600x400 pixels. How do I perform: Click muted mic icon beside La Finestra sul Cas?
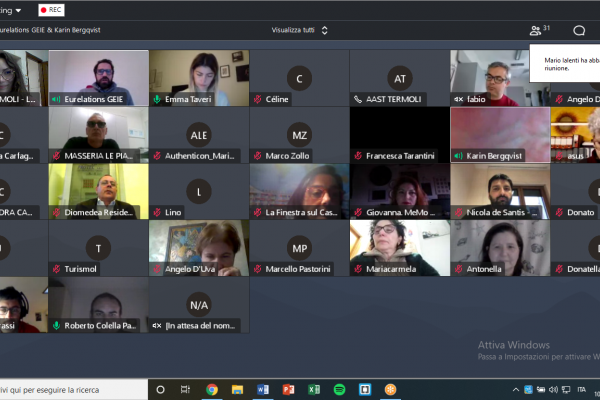(x=258, y=212)
